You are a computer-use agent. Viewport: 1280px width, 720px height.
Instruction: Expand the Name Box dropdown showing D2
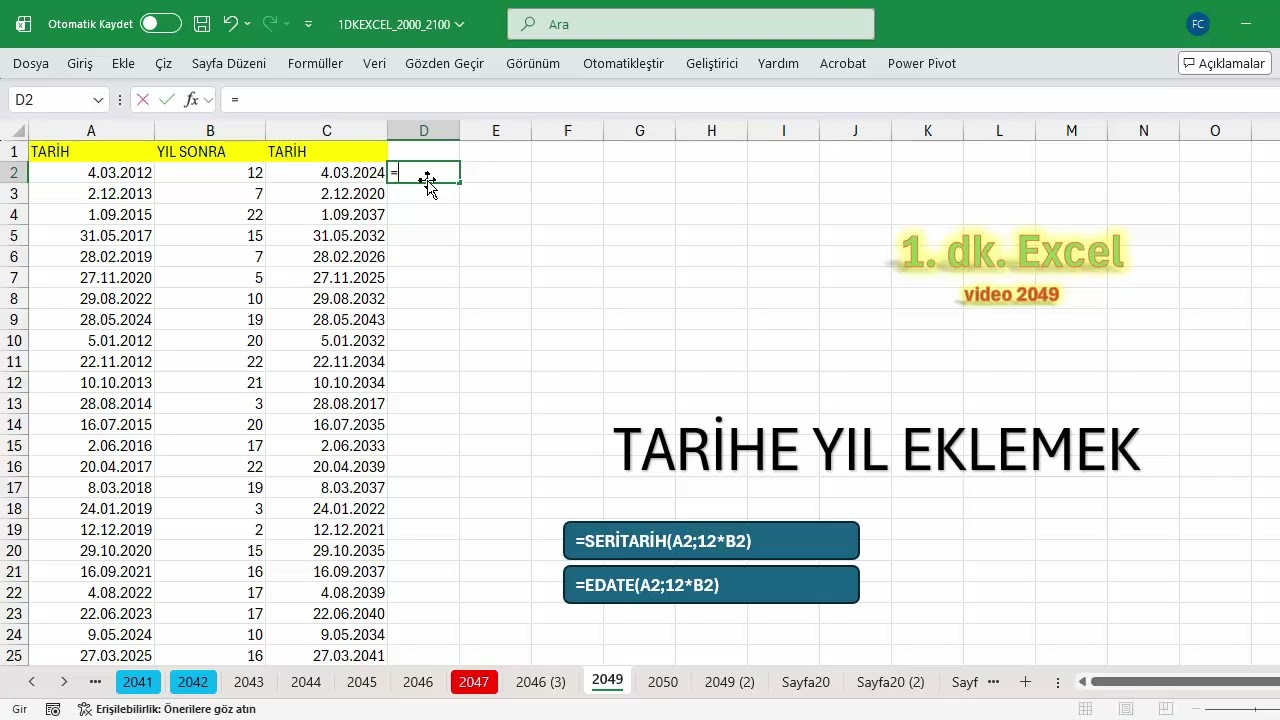(98, 100)
